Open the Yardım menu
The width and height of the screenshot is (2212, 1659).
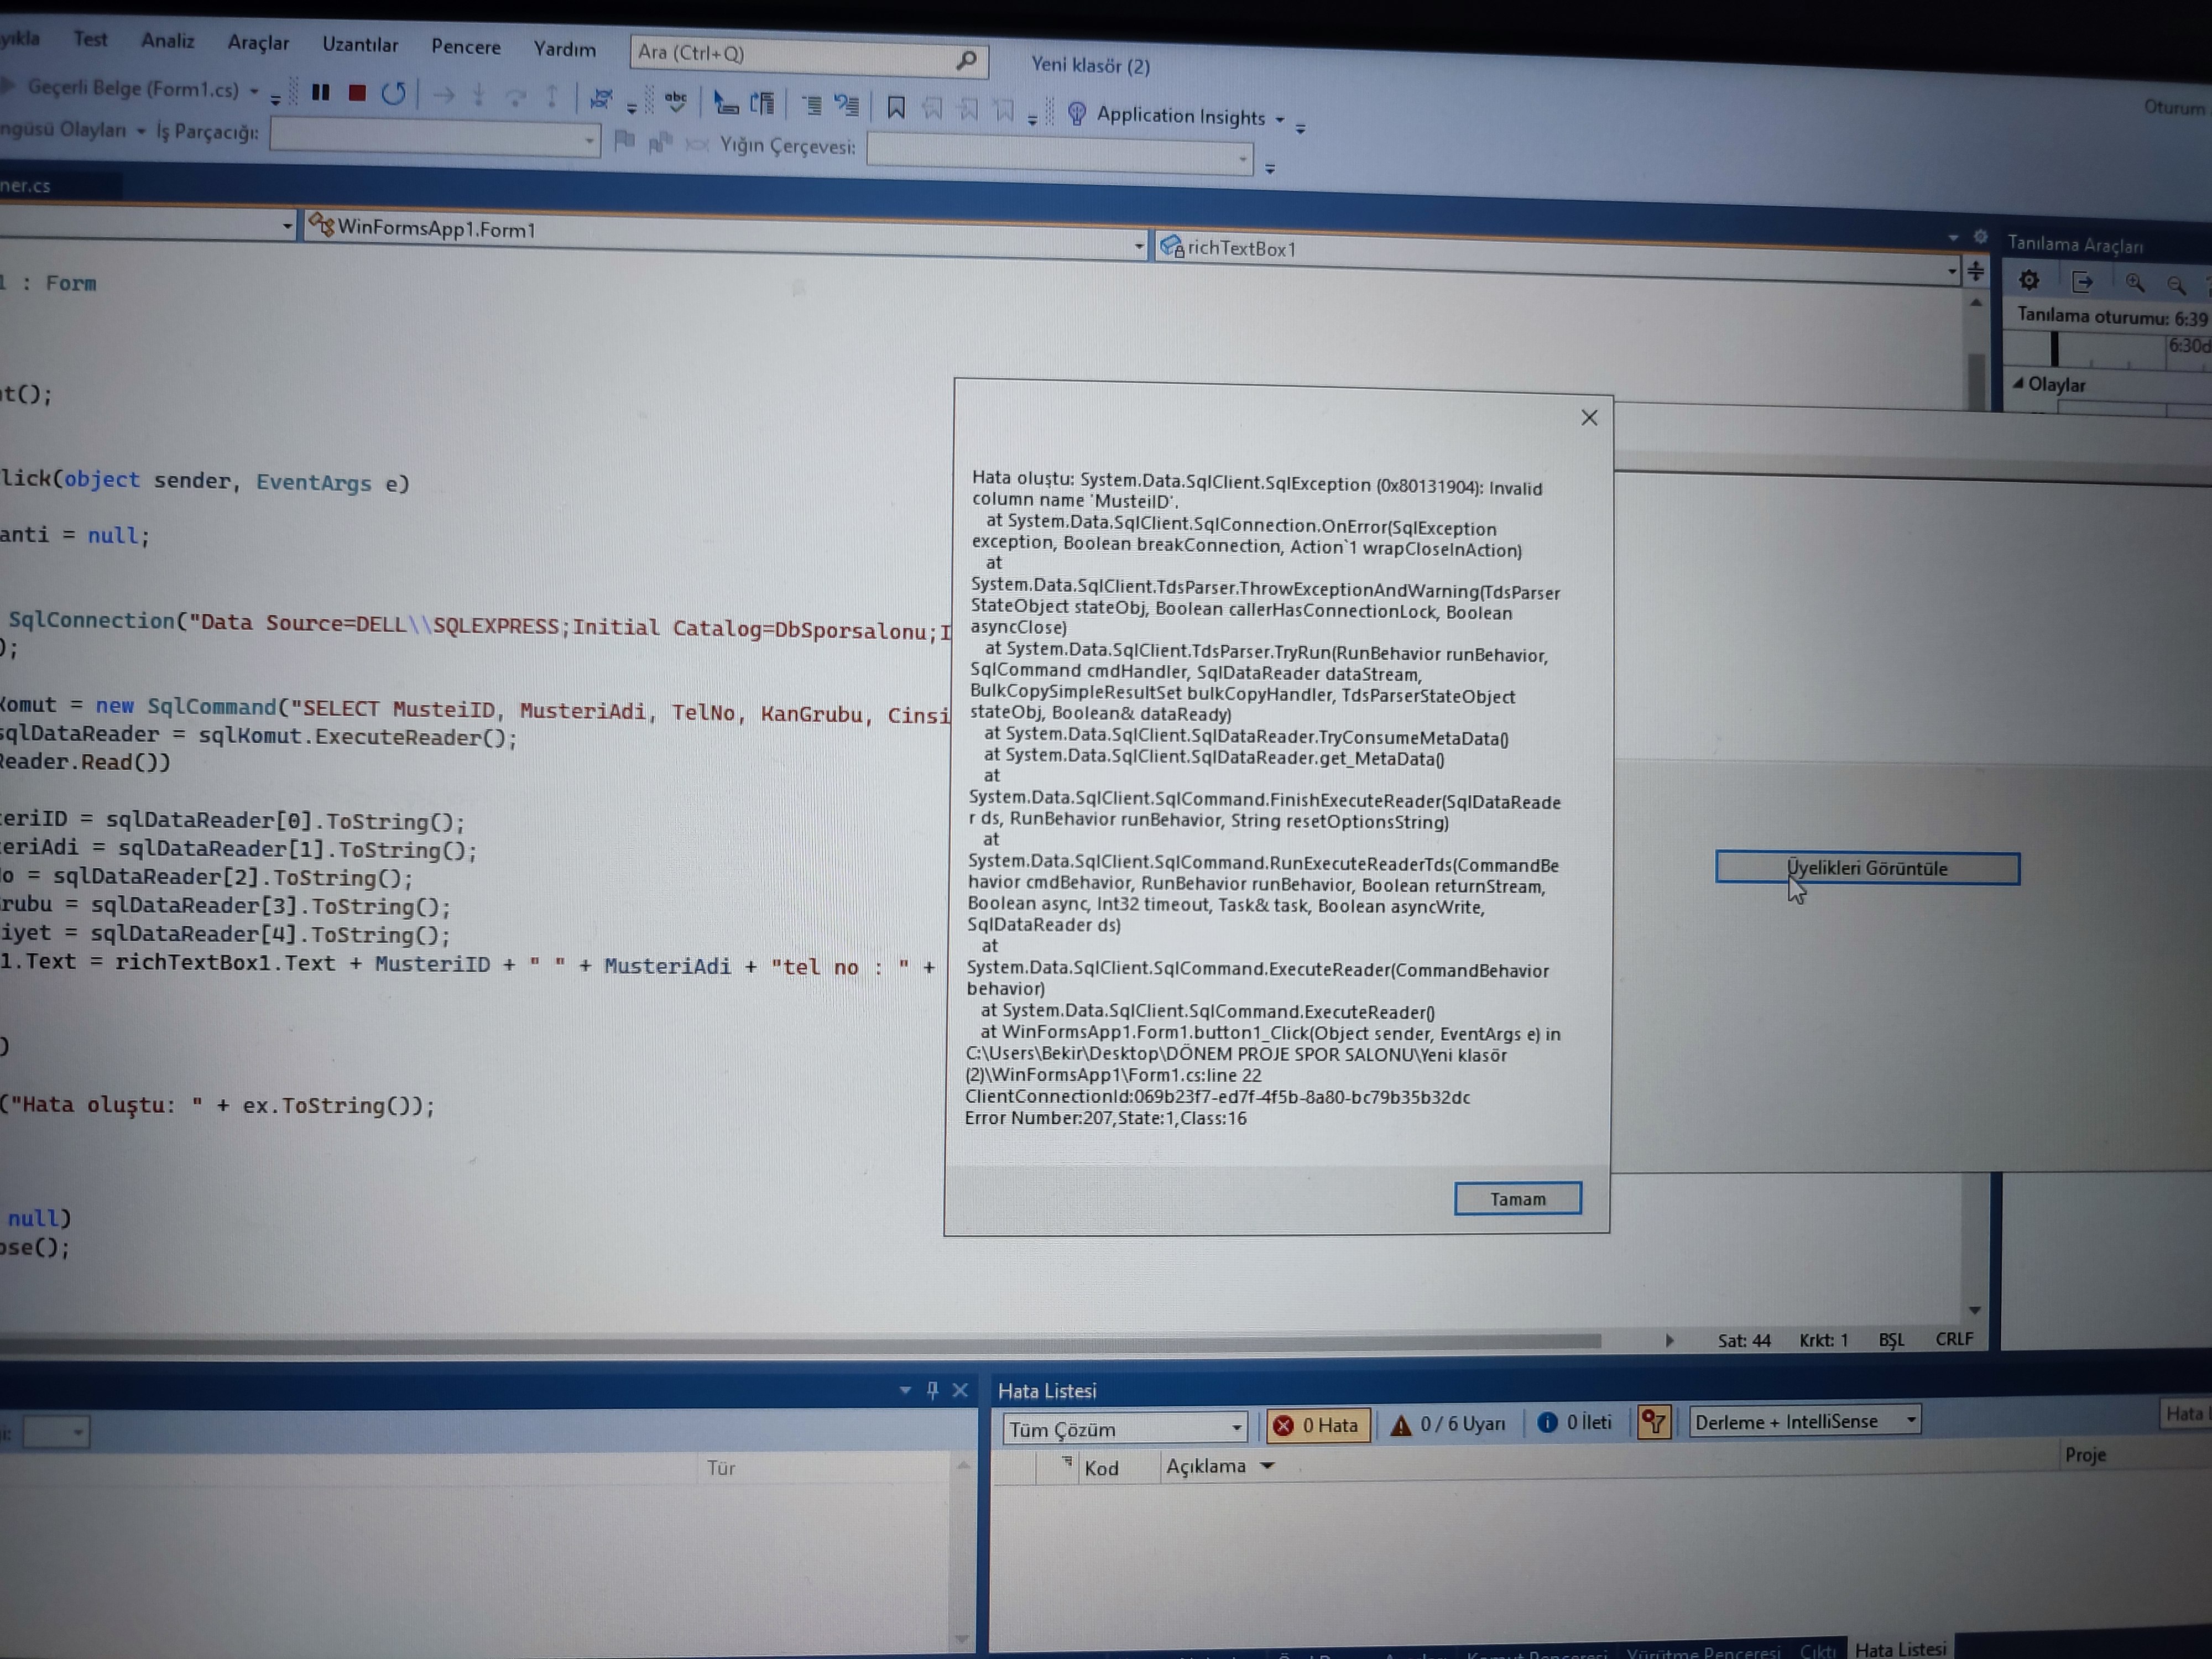564,49
